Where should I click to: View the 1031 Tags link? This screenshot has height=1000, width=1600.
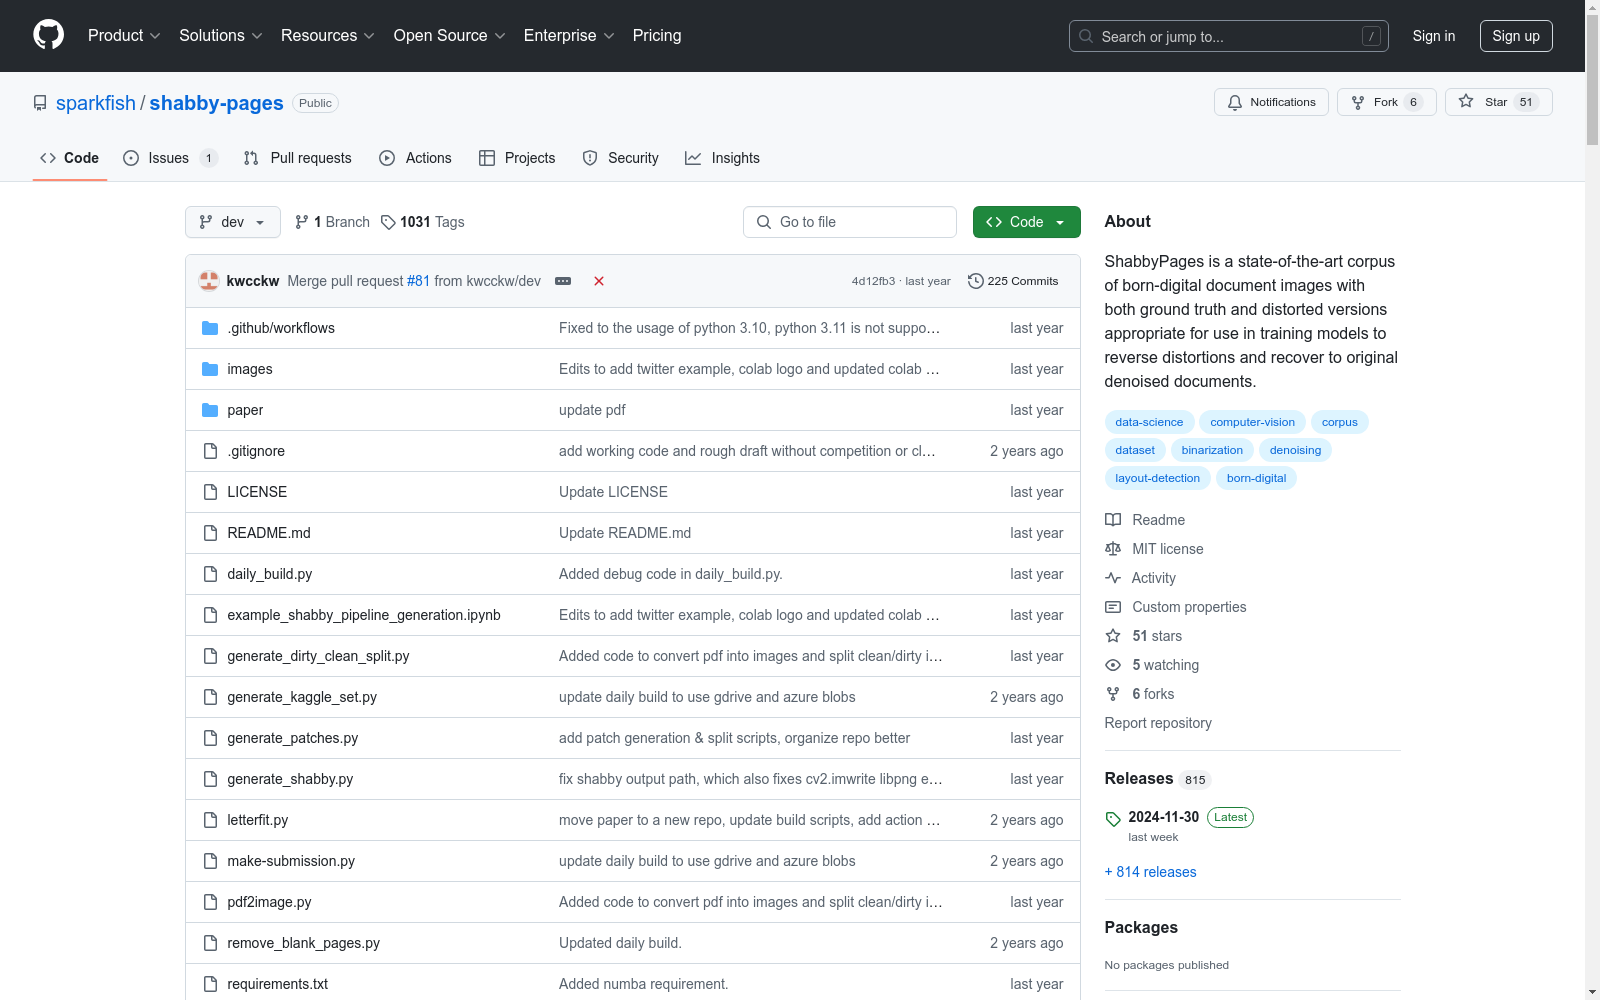click(x=423, y=222)
